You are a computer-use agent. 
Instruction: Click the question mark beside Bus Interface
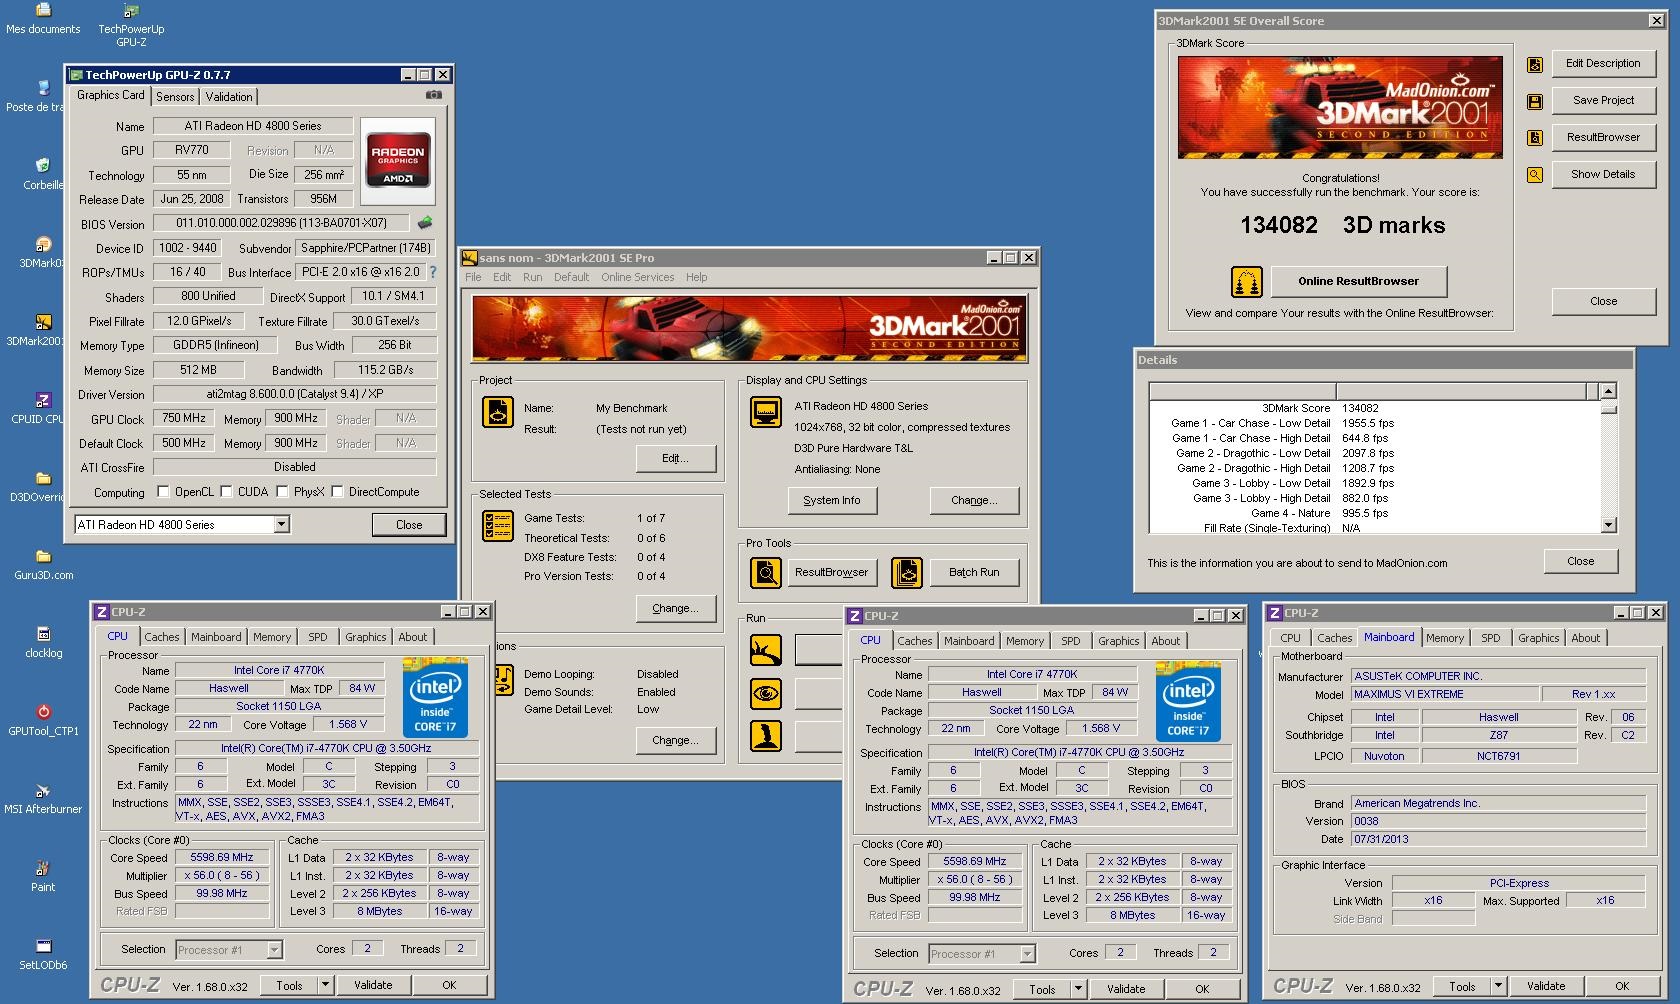tap(433, 272)
